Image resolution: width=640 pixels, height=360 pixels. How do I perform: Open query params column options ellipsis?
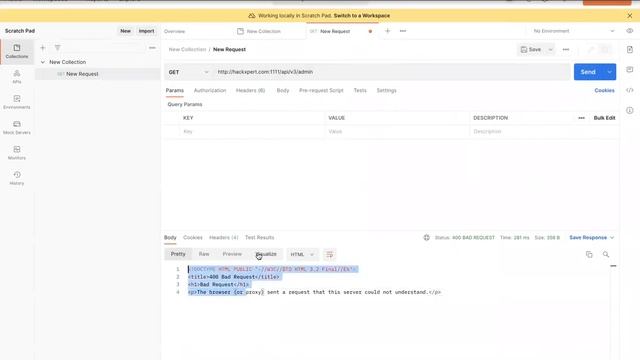(581, 118)
